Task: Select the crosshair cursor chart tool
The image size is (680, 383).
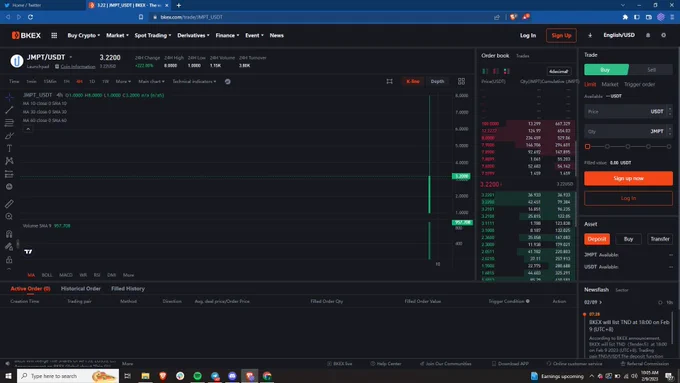Action: click(x=9, y=97)
